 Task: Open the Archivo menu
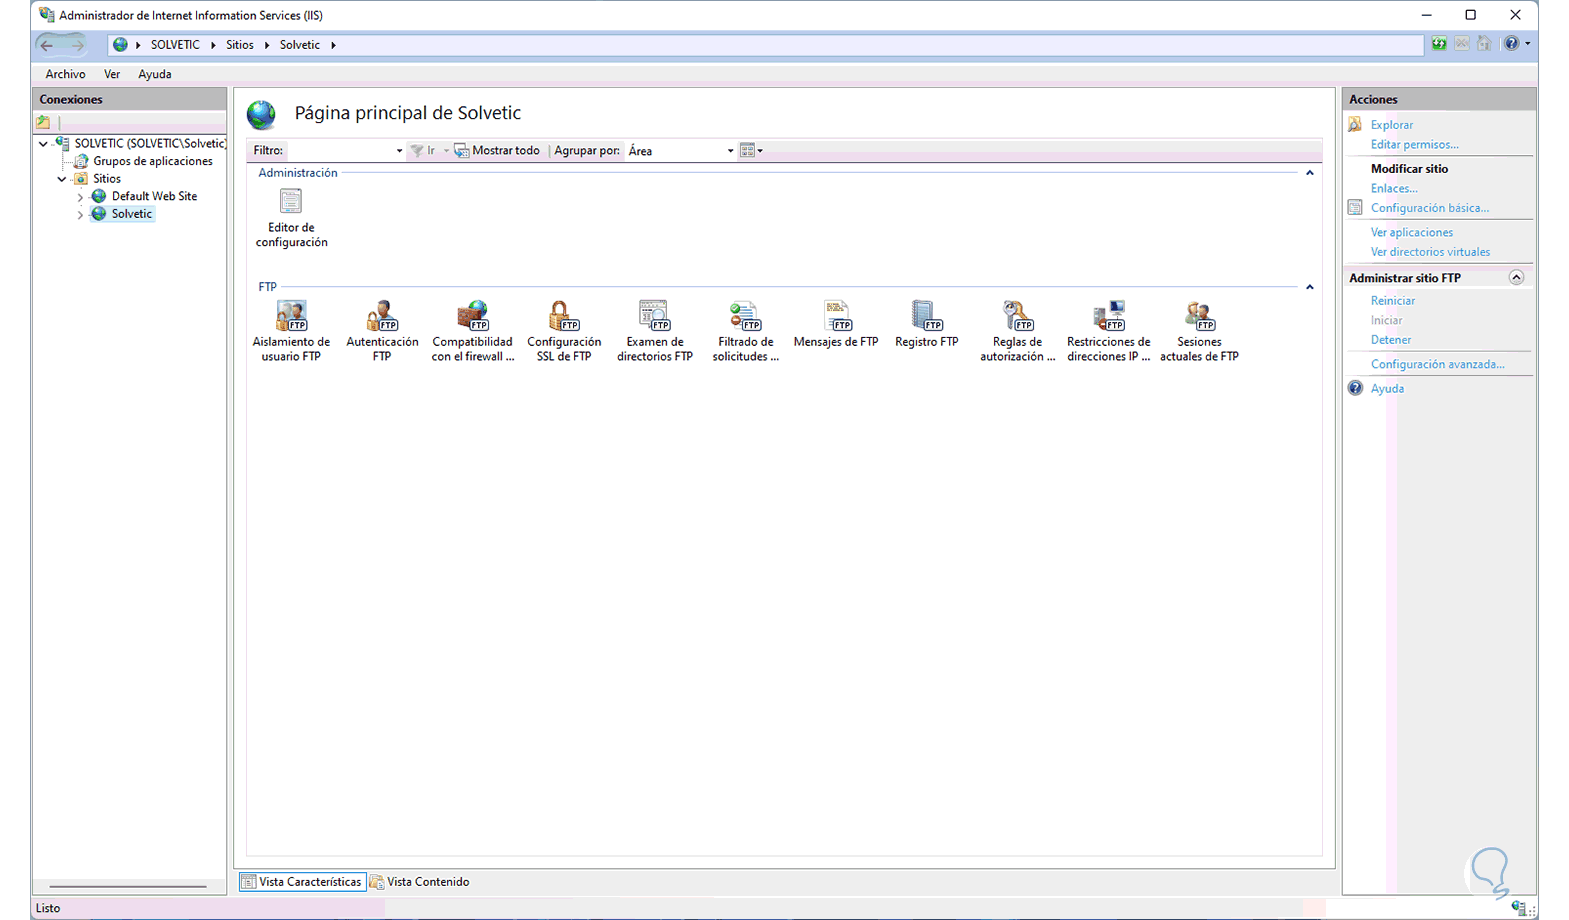tap(65, 74)
